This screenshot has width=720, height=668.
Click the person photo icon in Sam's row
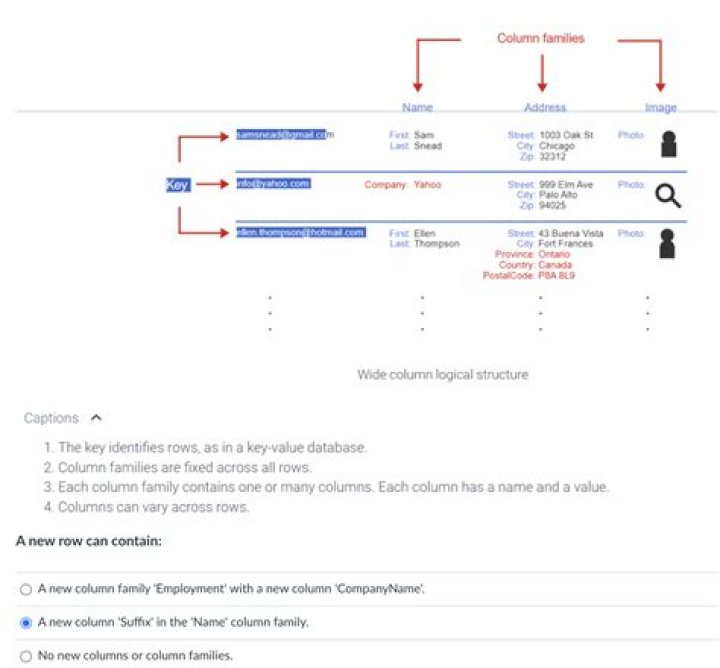tap(669, 144)
